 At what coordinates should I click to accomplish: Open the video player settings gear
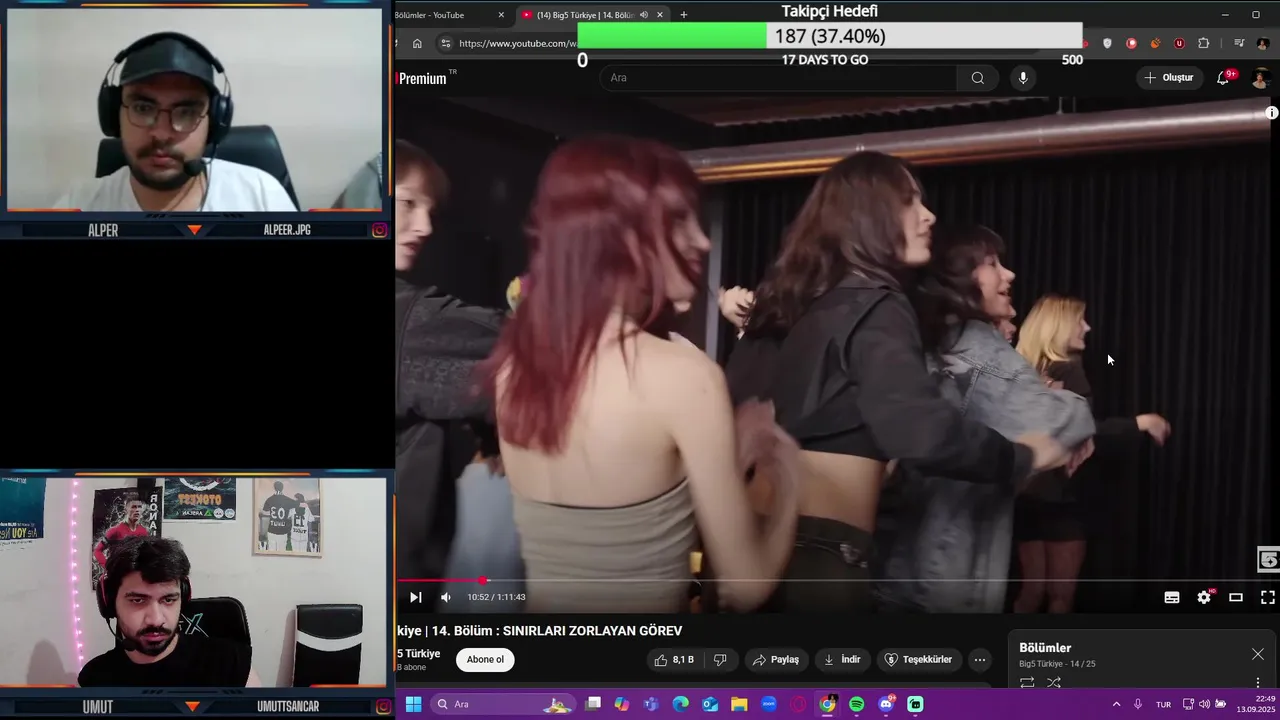coord(1204,597)
